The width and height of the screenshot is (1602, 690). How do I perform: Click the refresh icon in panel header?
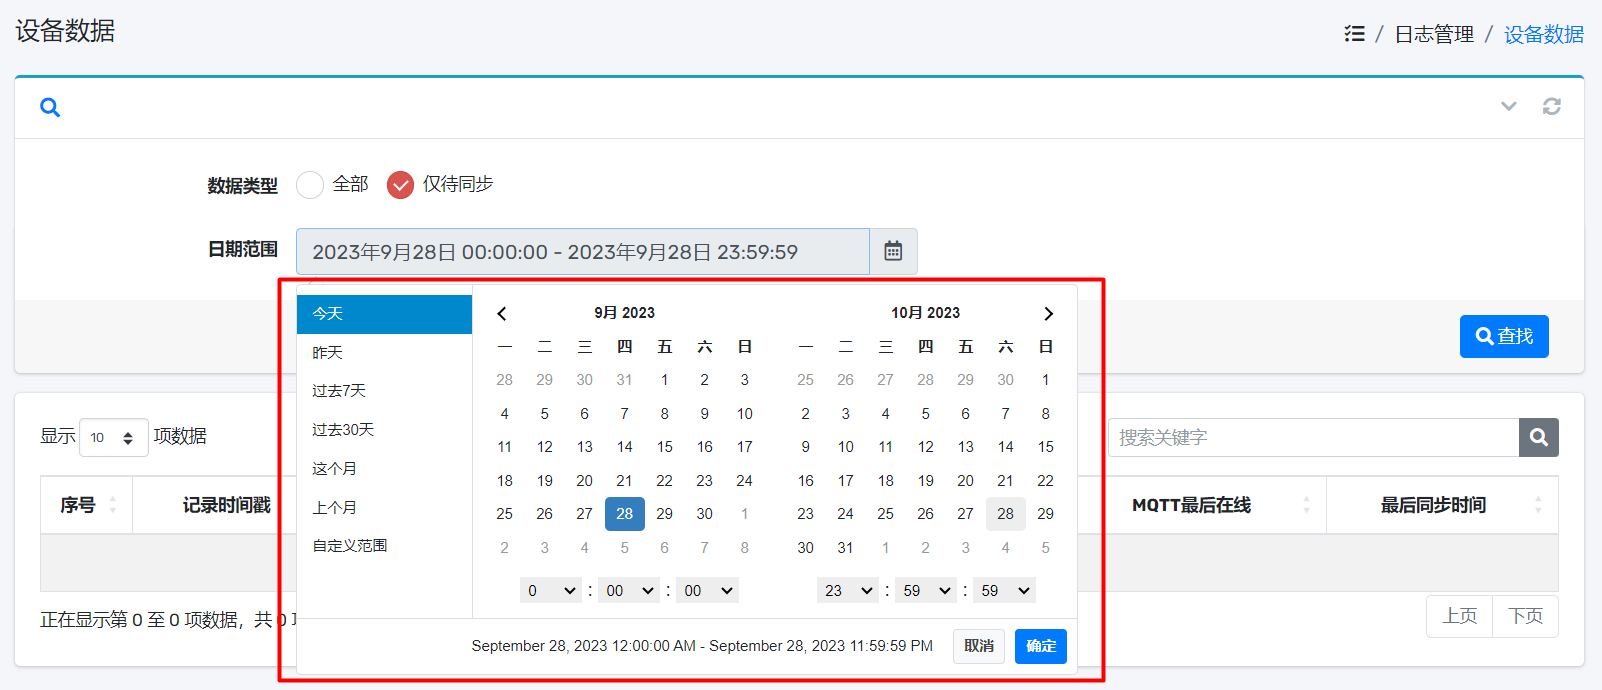tap(1551, 107)
